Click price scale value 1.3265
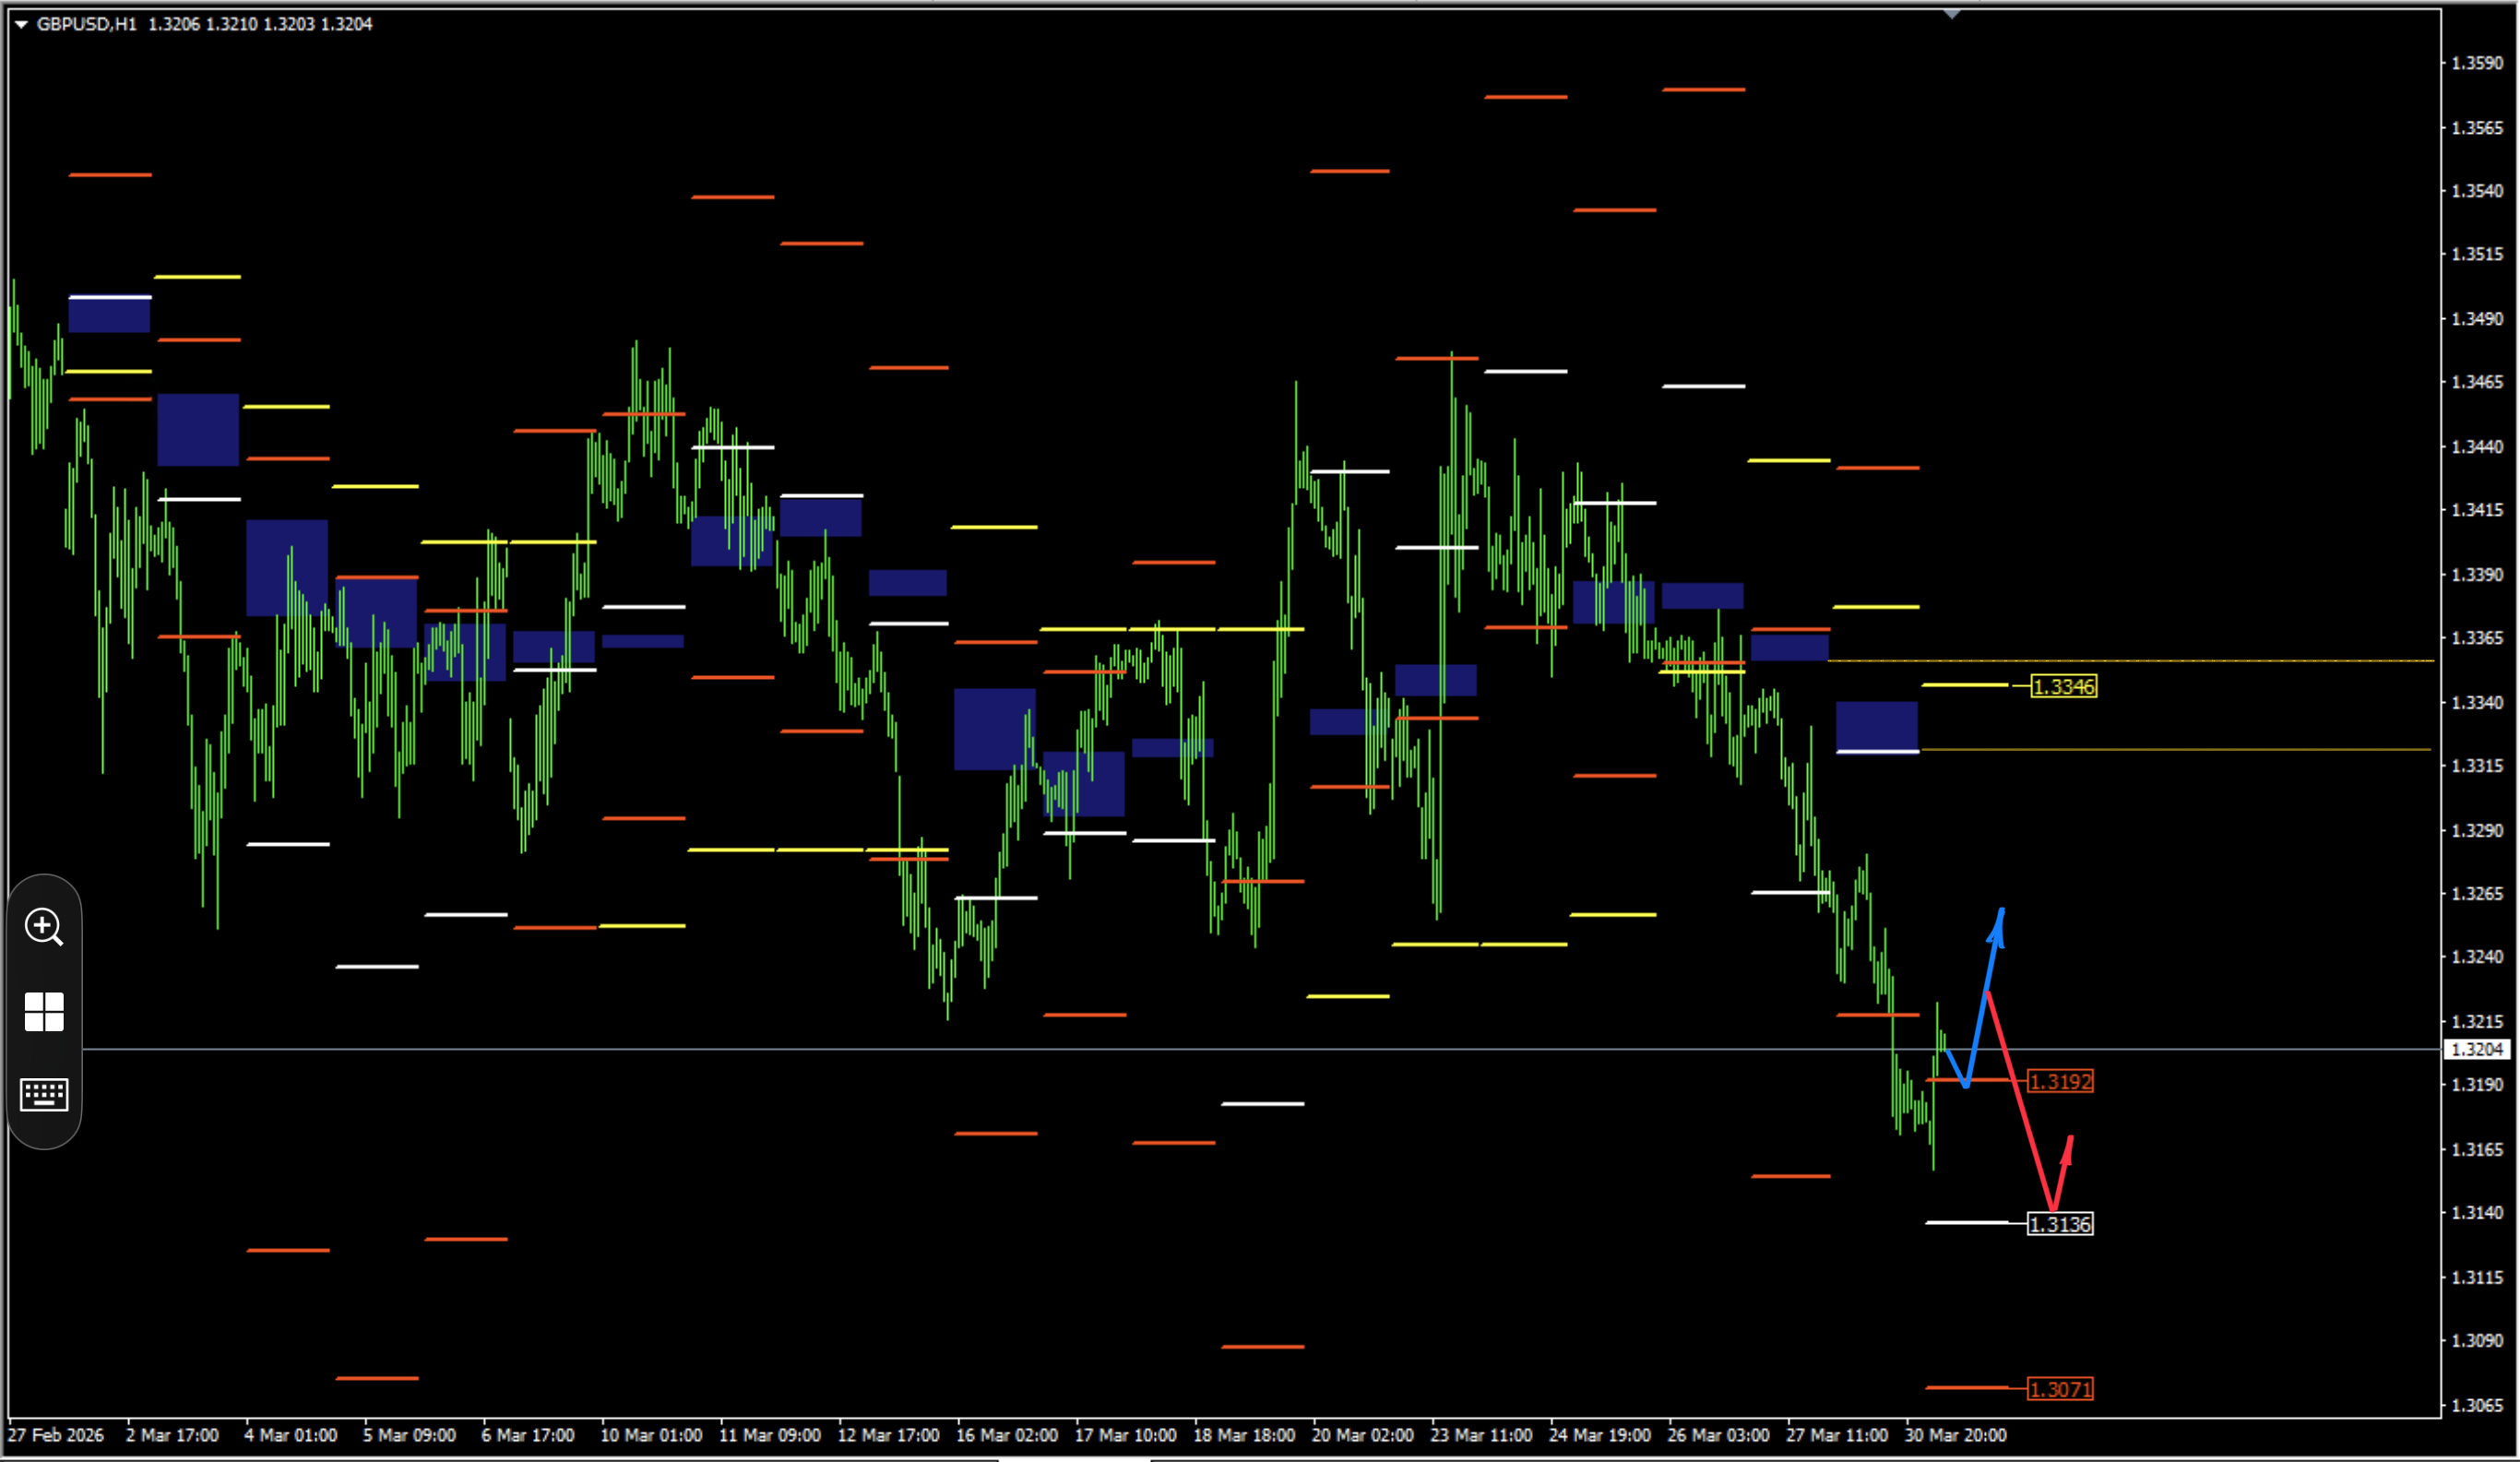This screenshot has height=1462, width=2520. click(x=2477, y=894)
